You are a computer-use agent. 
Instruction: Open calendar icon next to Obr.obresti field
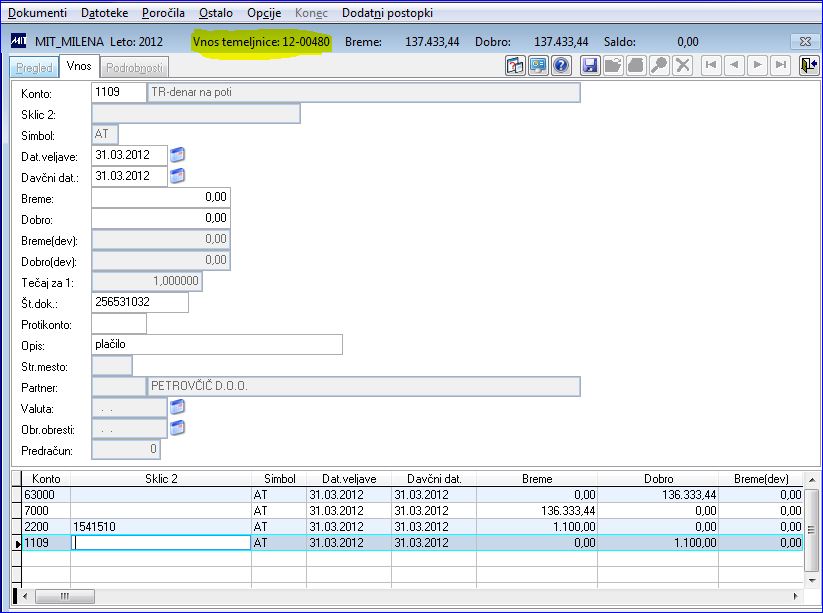[177, 428]
